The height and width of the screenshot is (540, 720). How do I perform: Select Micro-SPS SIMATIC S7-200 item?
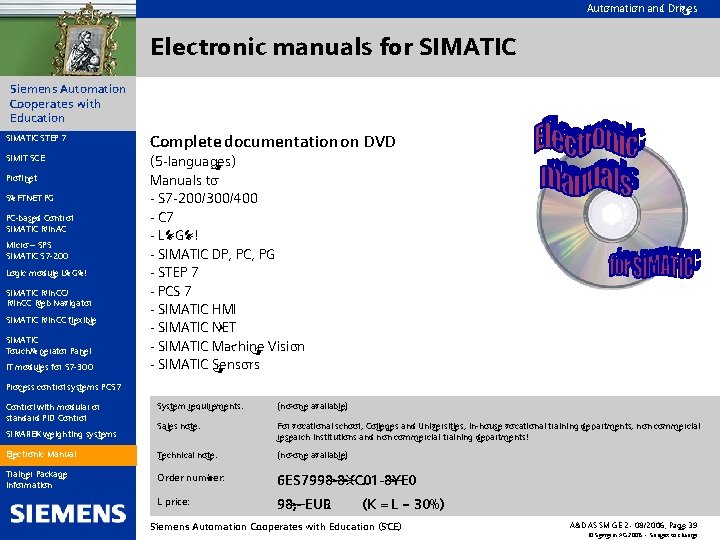click(x=37, y=250)
